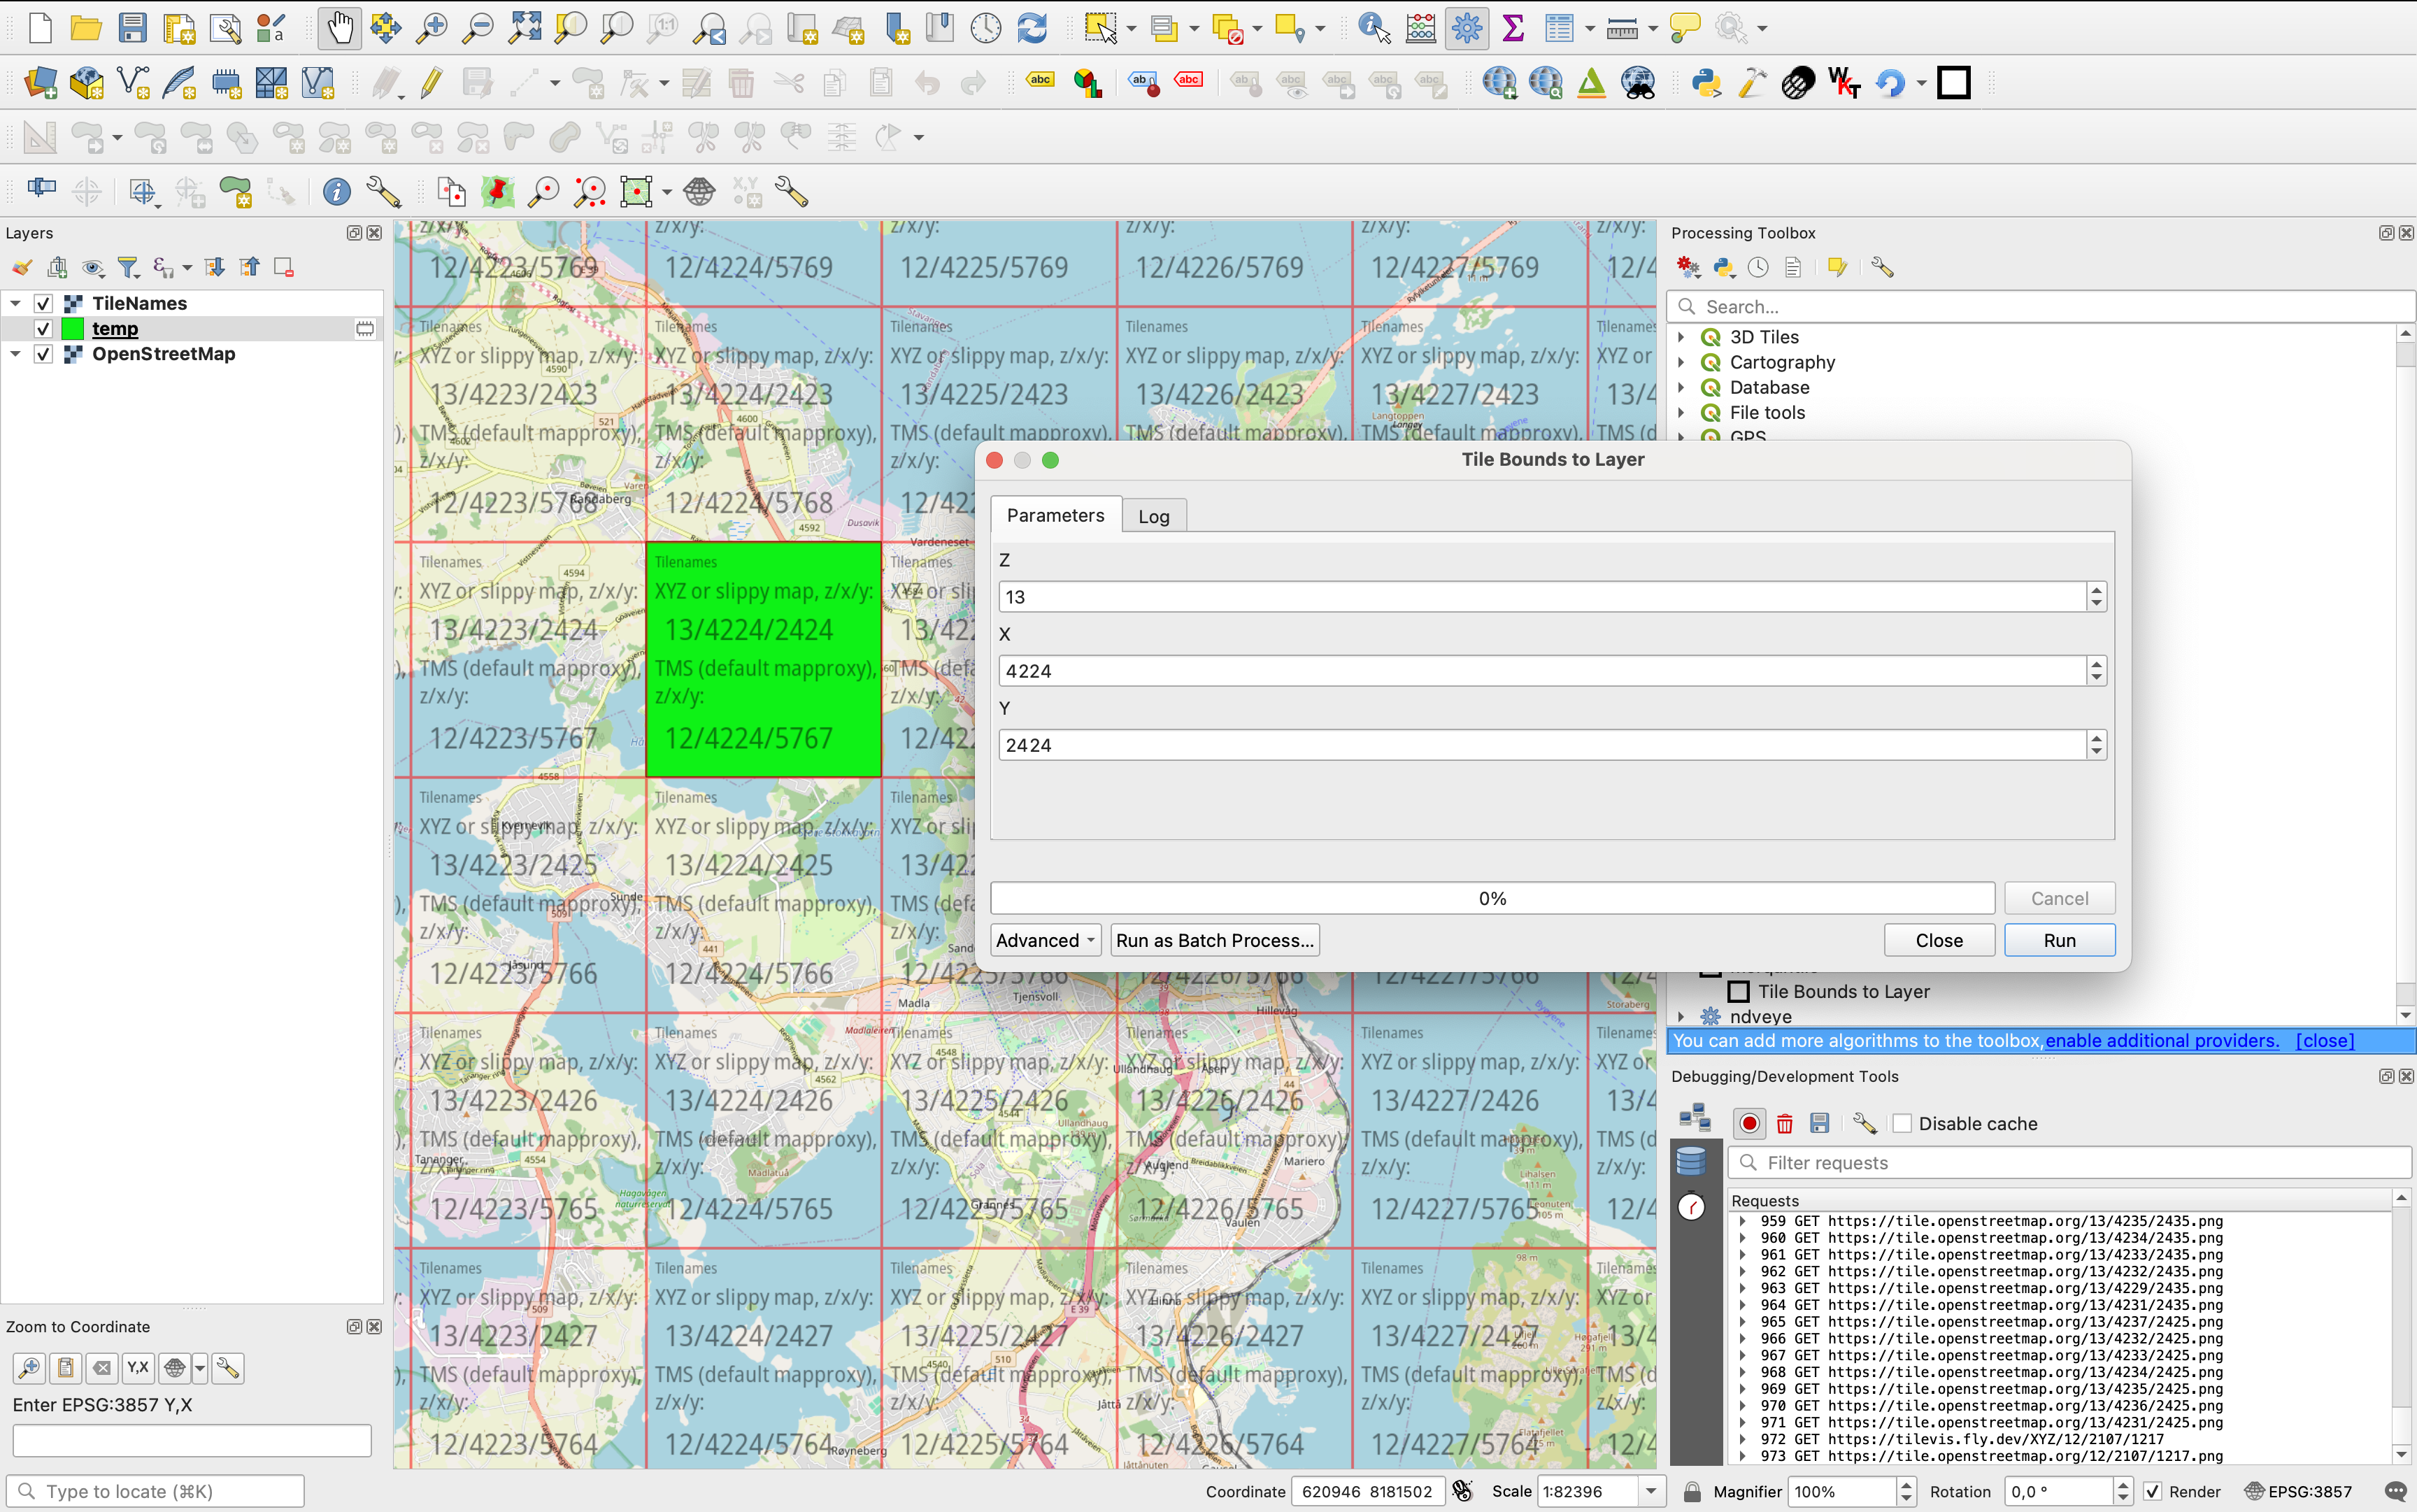The height and width of the screenshot is (1512, 2417).
Task: Open the Python Console icon
Action: click(x=1706, y=83)
